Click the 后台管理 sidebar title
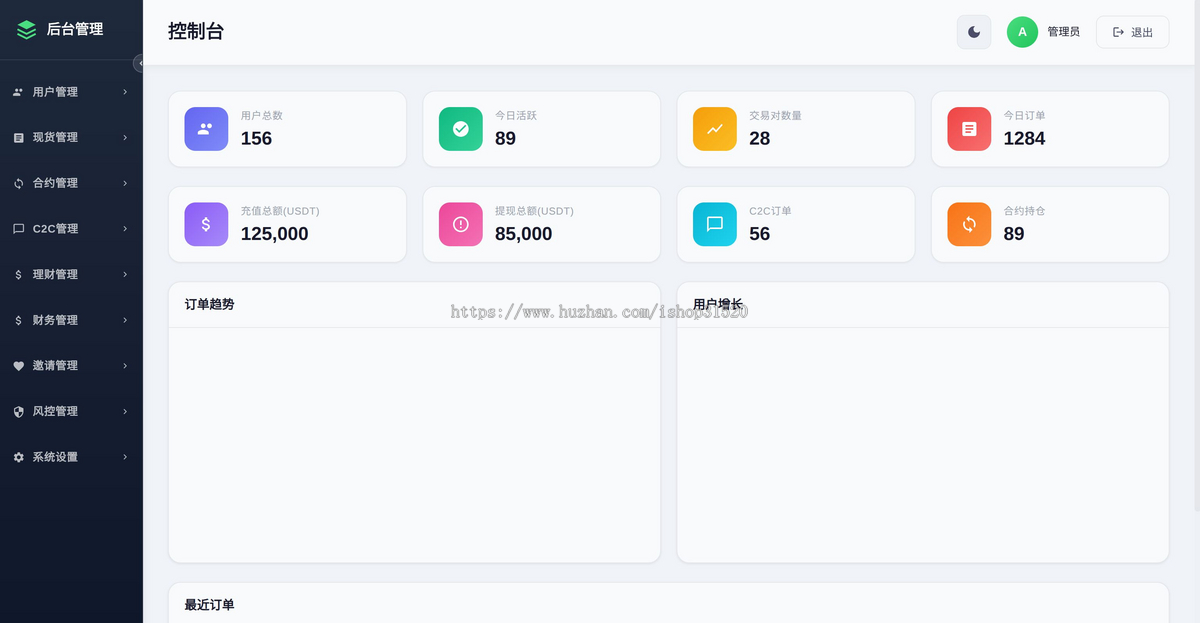Viewport: 1200px width, 623px height. coord(75,30)
